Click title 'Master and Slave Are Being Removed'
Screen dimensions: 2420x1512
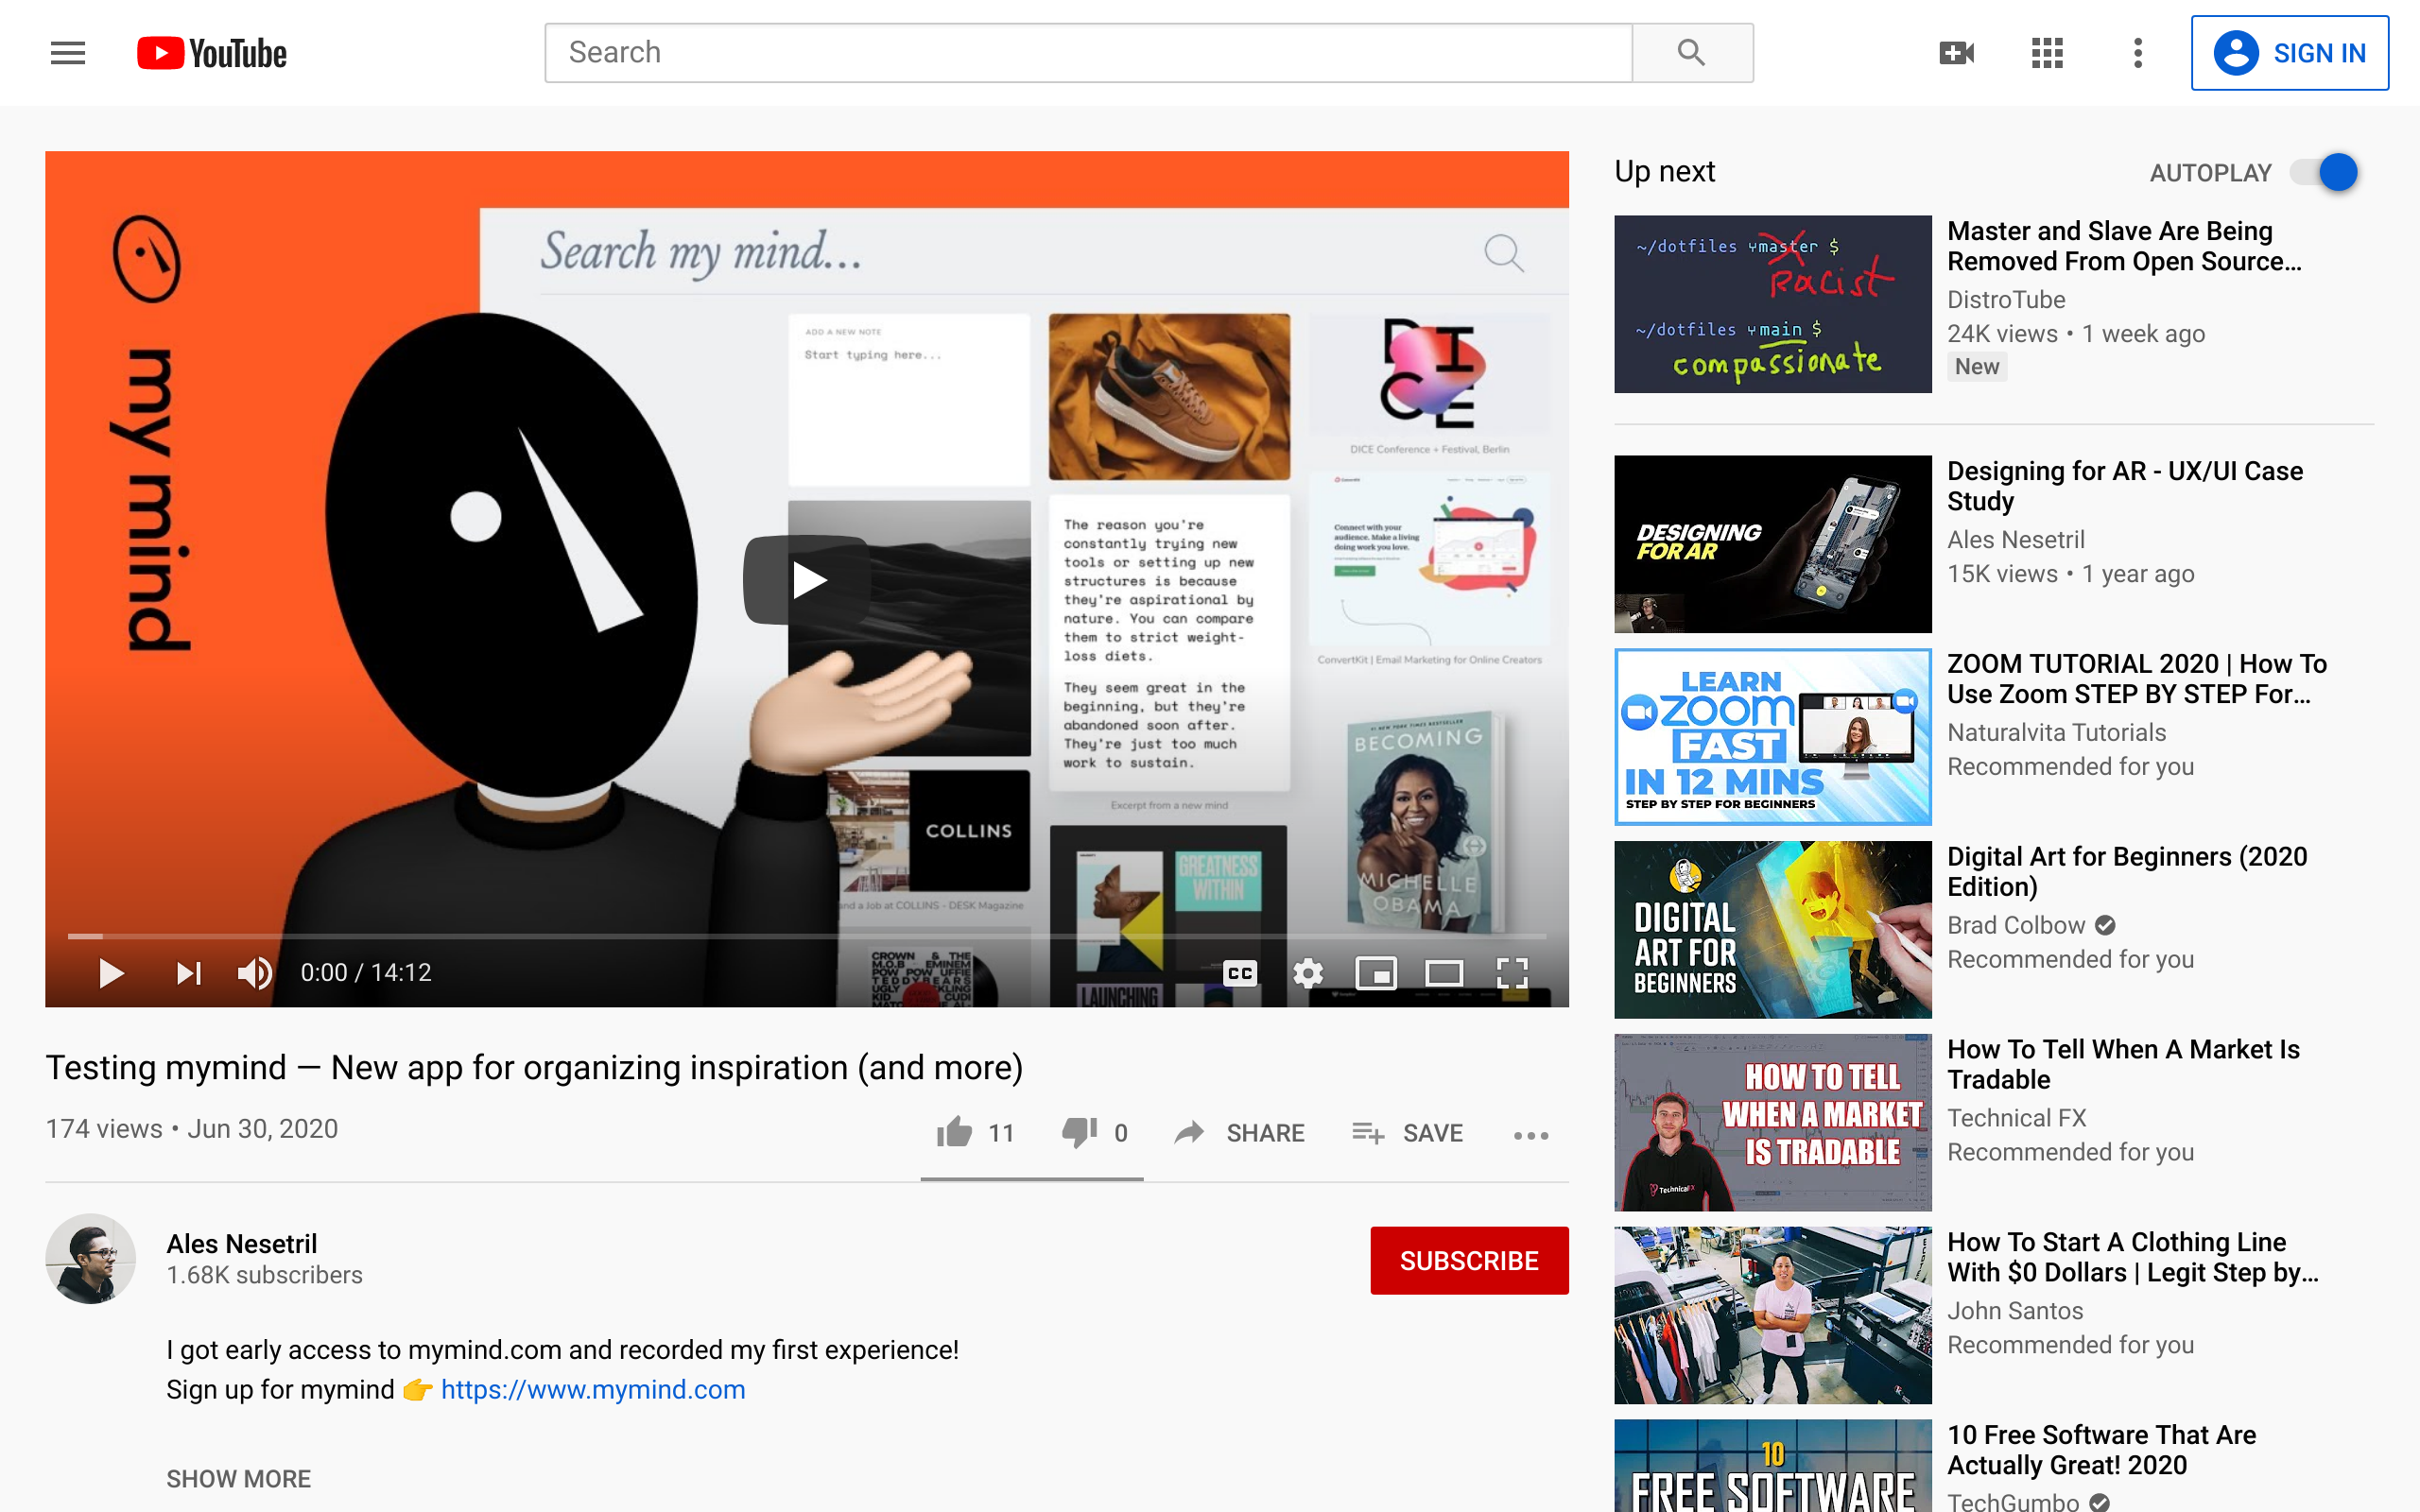coord(2124,246)
